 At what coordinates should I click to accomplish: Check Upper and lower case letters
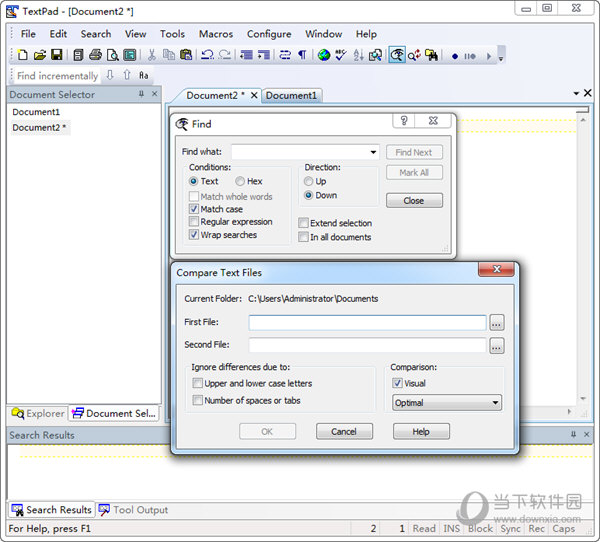pos(197,383)
